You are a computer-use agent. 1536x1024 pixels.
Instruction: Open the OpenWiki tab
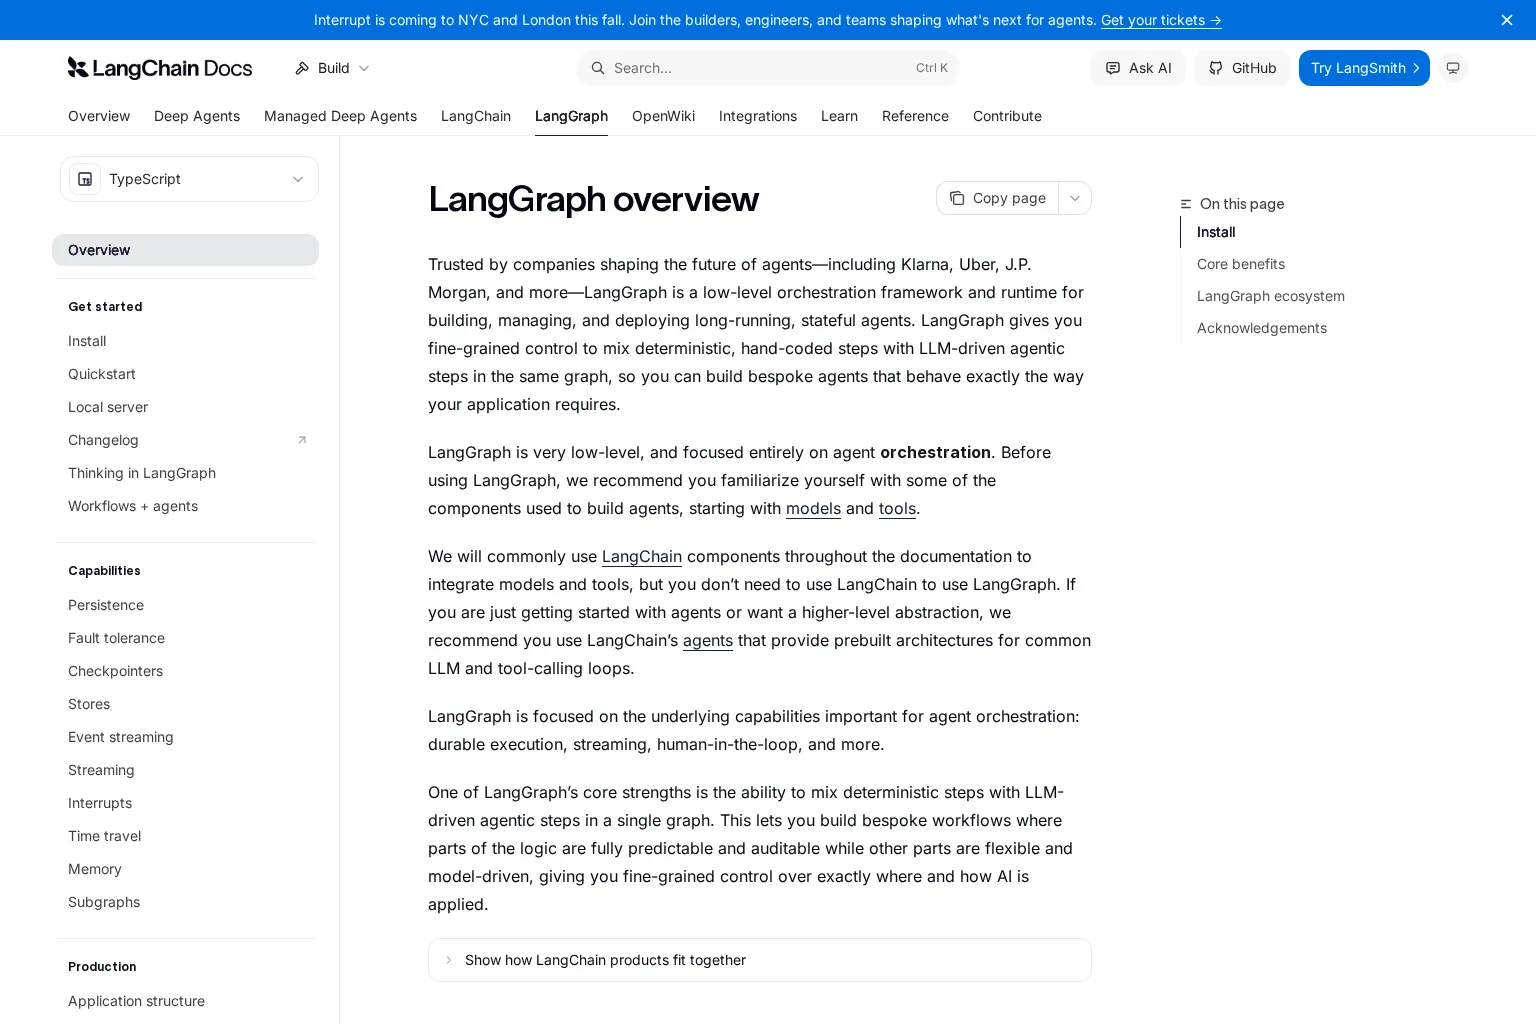tap(663, 116)
